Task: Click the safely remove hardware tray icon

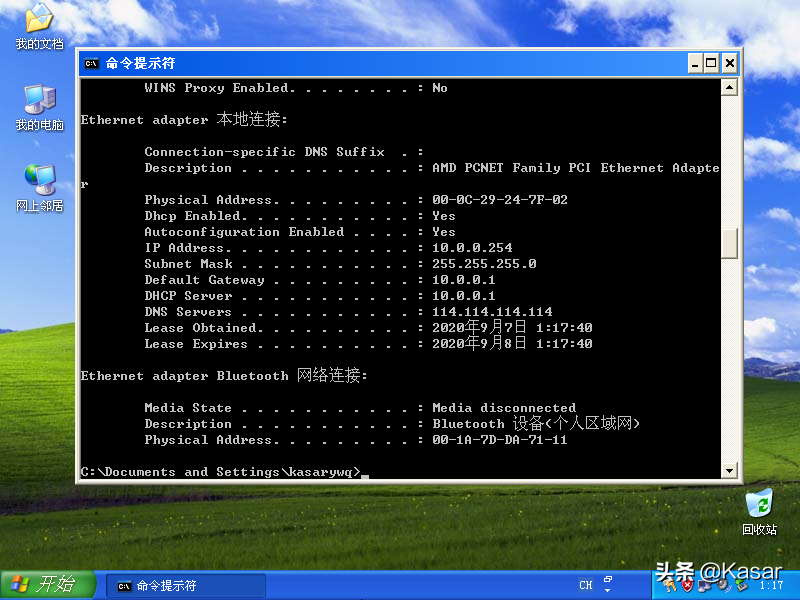Action: tap(742, 585)
